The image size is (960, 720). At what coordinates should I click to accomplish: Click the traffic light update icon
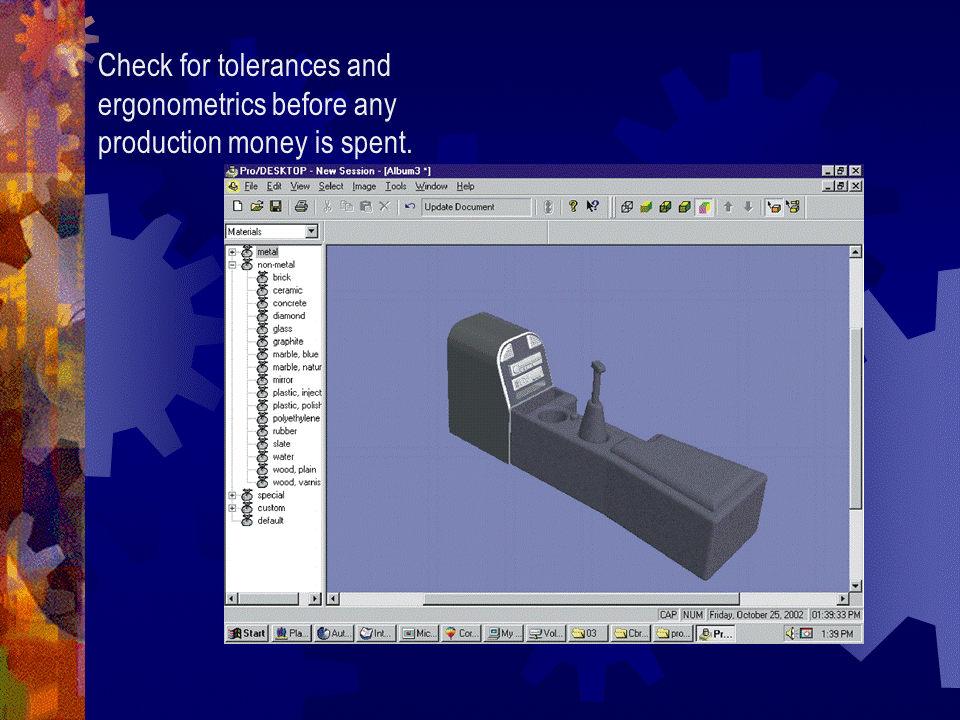(549, 207)
